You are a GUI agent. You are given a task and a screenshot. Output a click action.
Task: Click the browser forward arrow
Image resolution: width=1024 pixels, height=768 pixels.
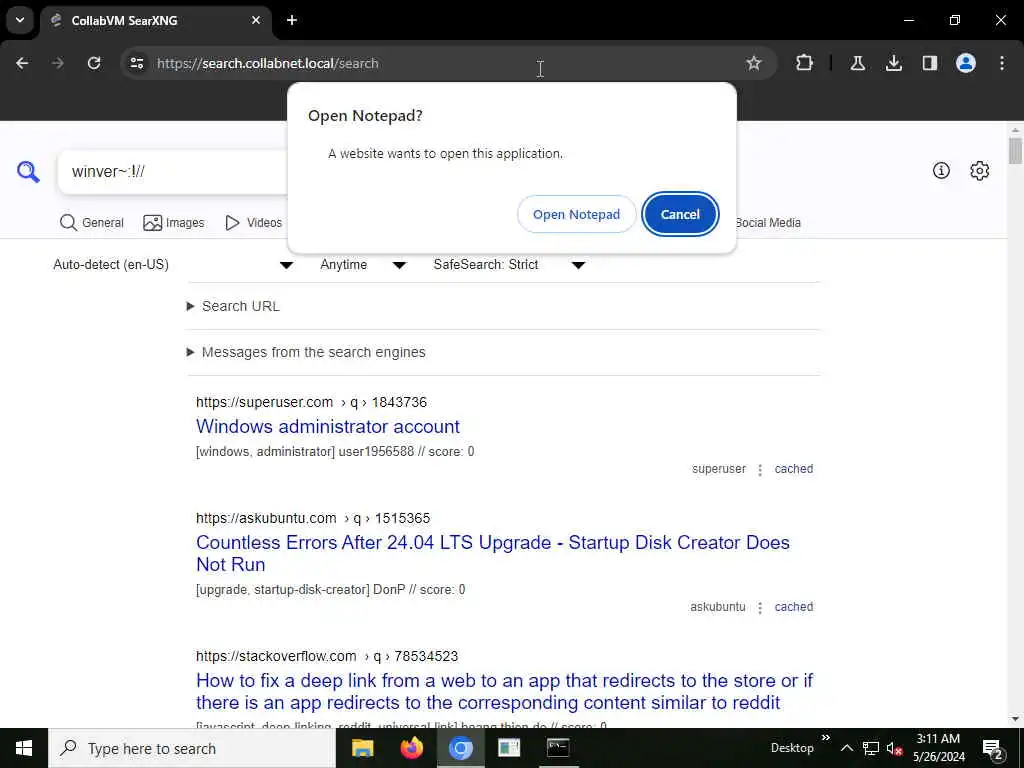pos(58,63)
